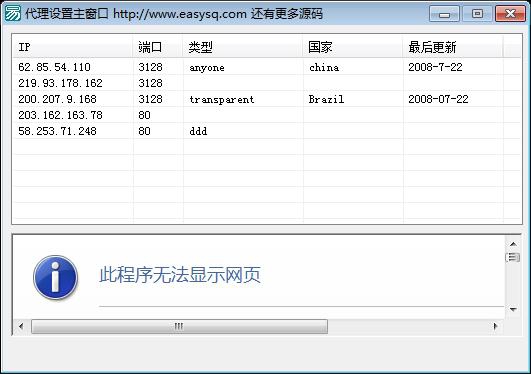The height and width of the screenshot is (374, 531).
Task: Click the app icon in title bar
Action: 13,13
